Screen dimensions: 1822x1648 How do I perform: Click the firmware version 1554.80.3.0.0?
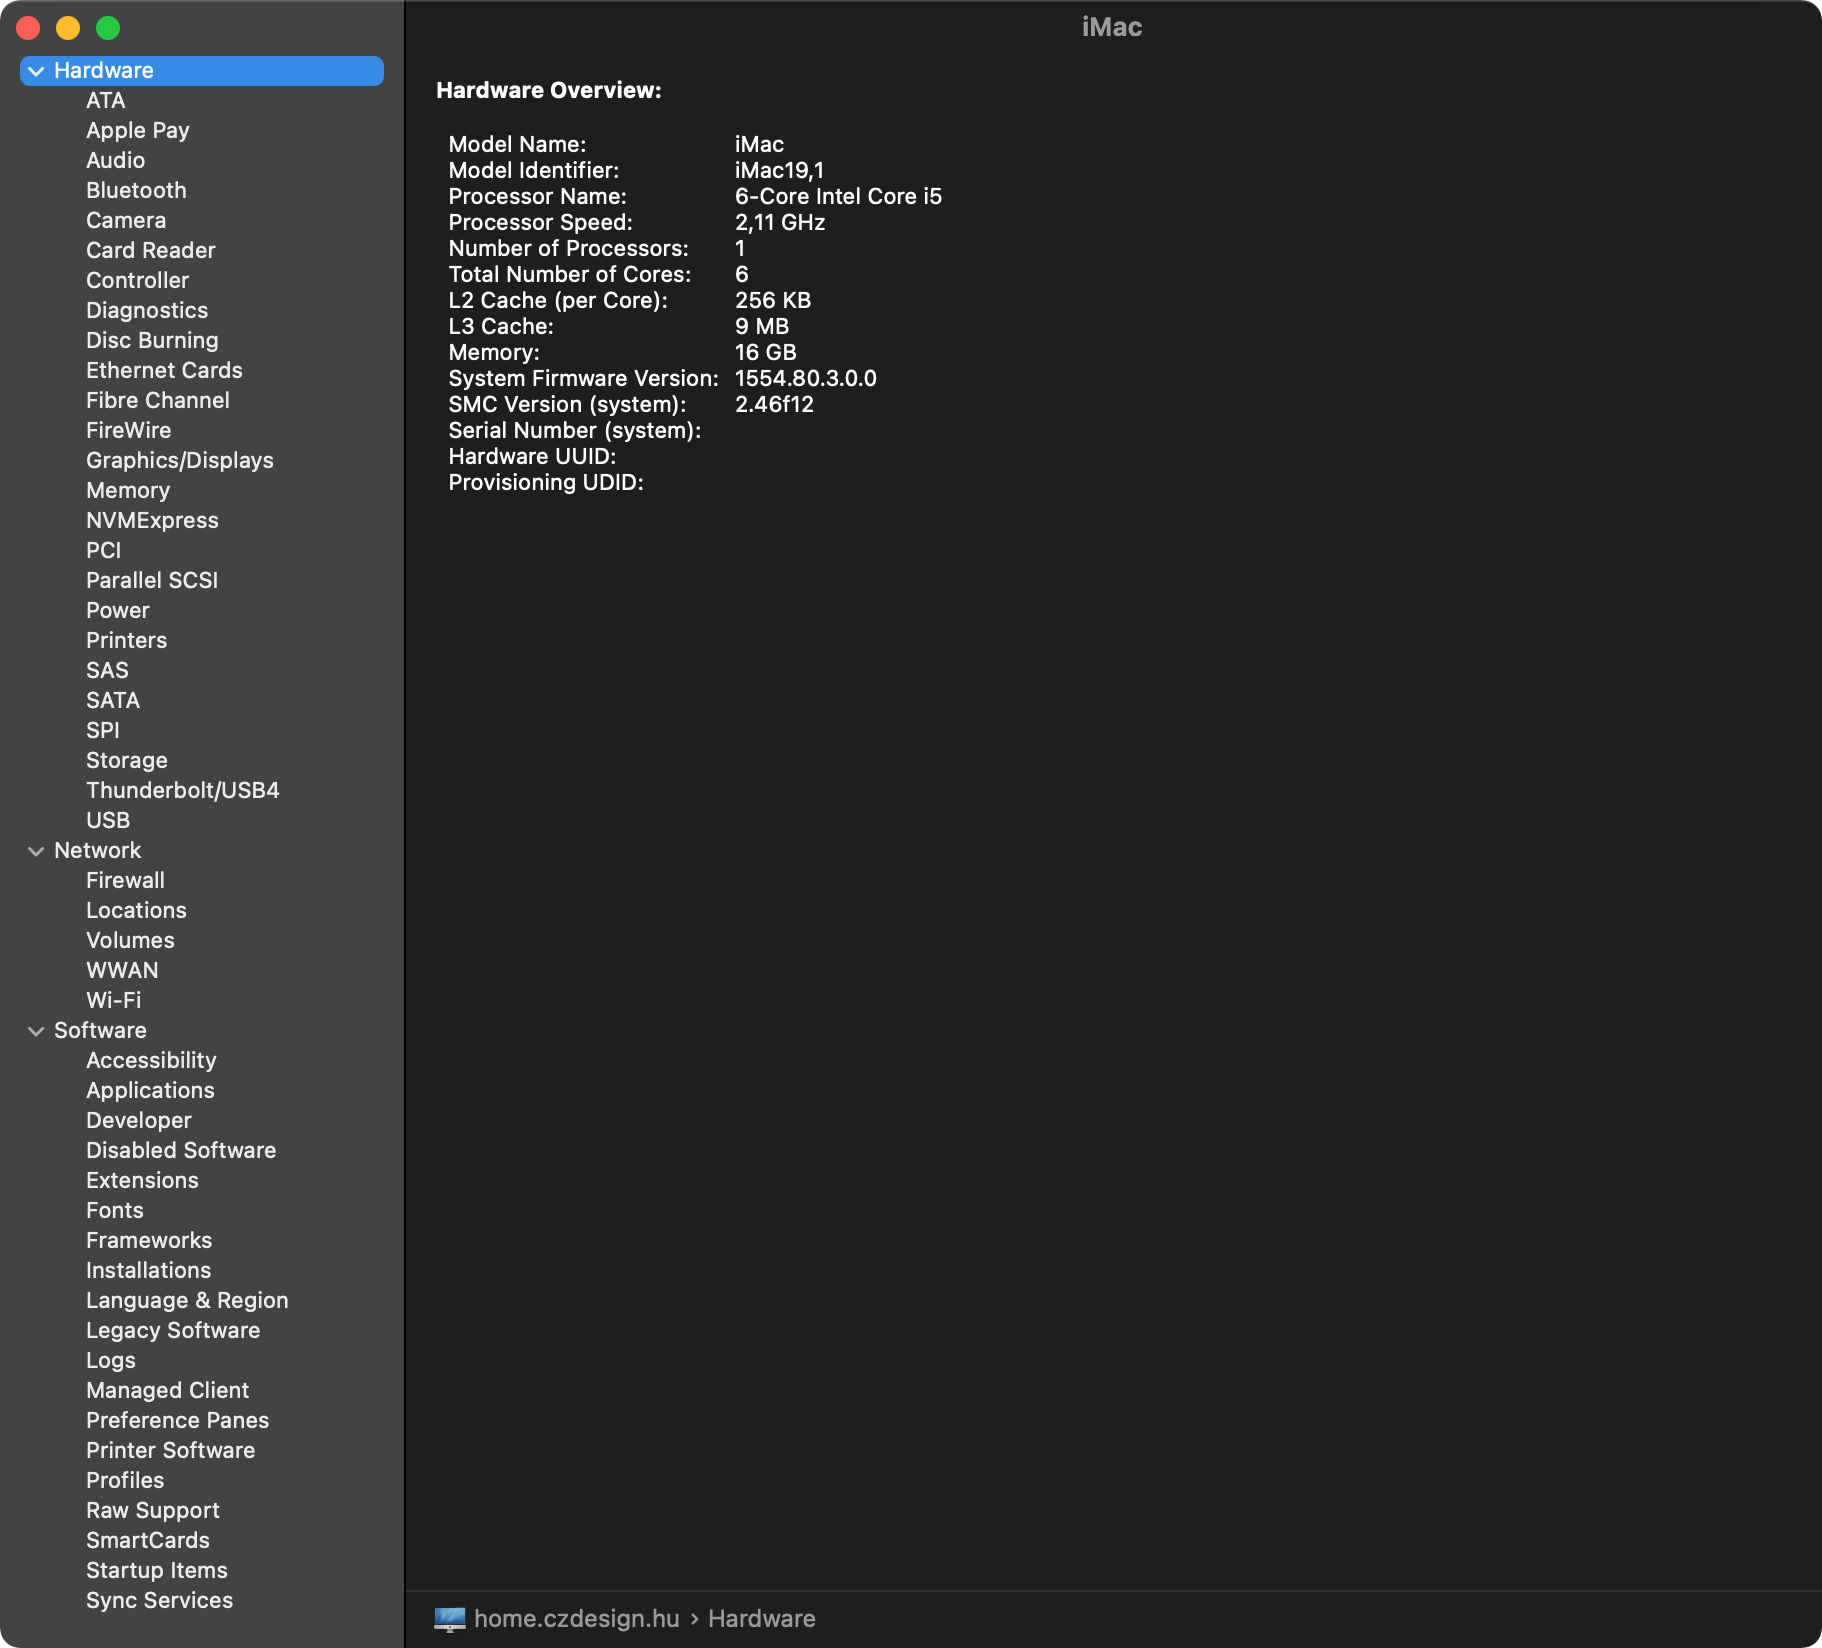pos(805,379)
